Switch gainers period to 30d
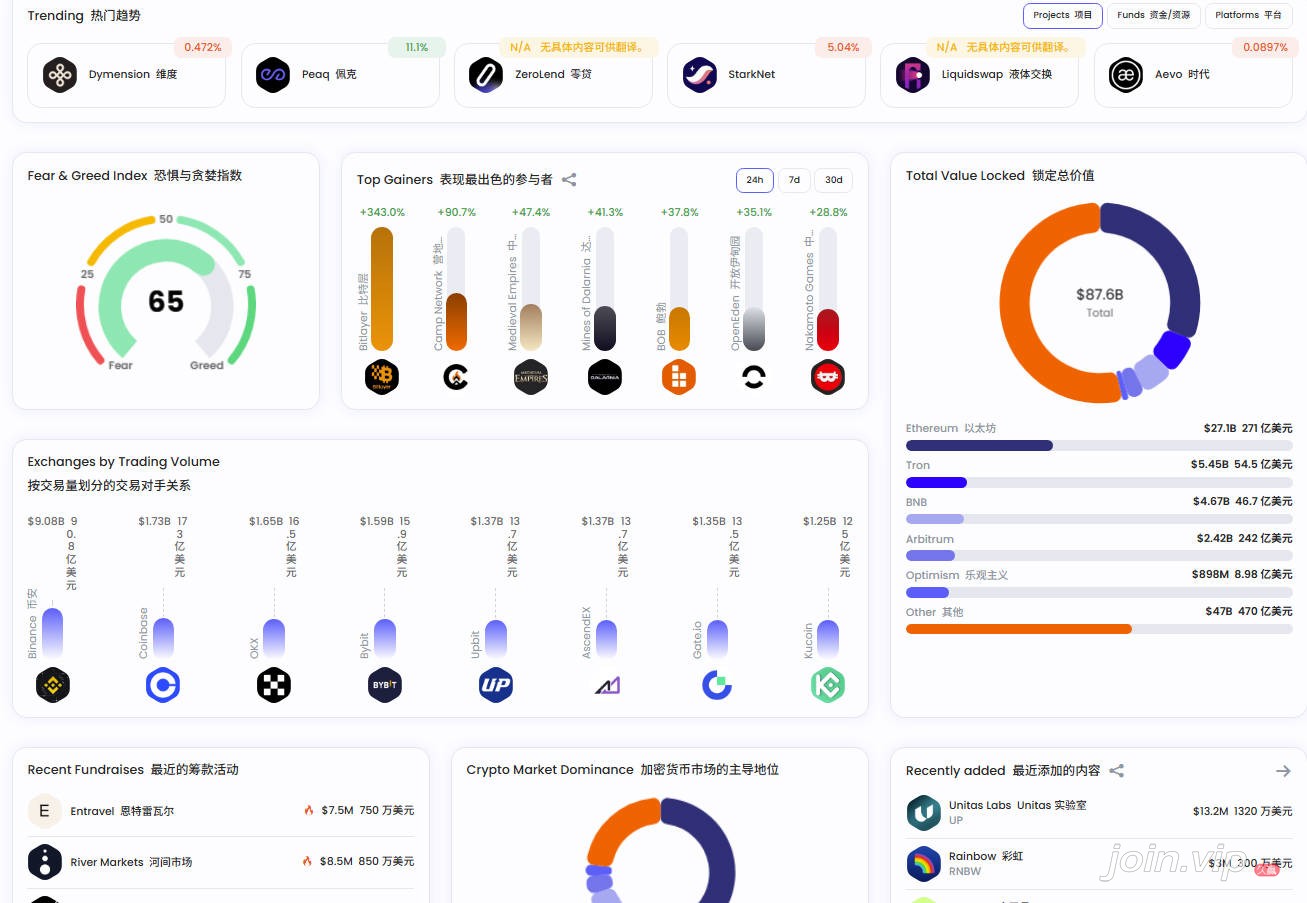 (x=834, y=180)
